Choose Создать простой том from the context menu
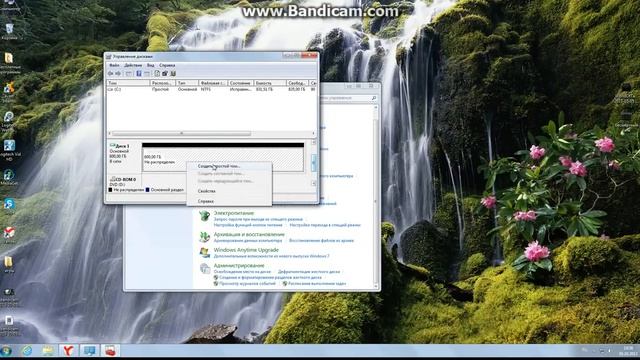The width and height of the screenshot is (640, 360). [229, 166]
